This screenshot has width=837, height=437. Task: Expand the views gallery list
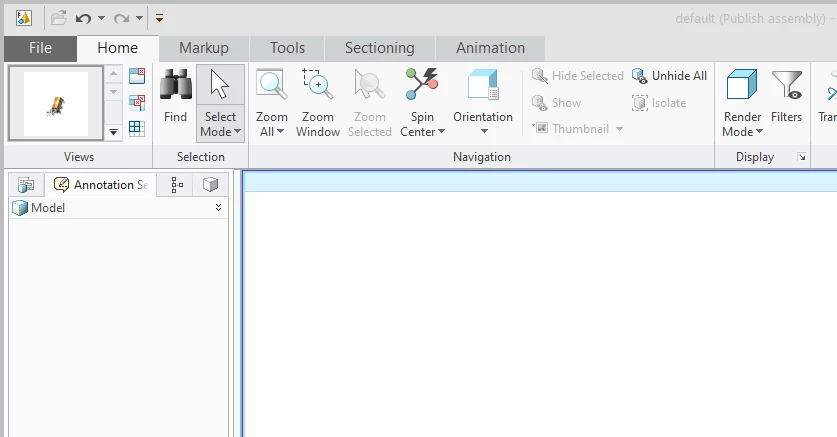click(x=113, y=132)
